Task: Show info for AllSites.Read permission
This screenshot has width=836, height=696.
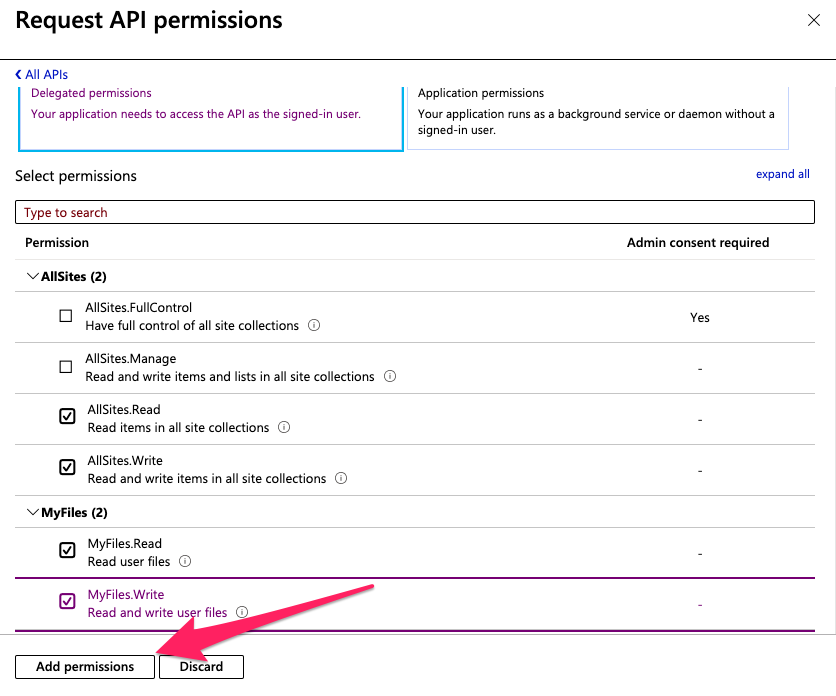Action: 284,427
